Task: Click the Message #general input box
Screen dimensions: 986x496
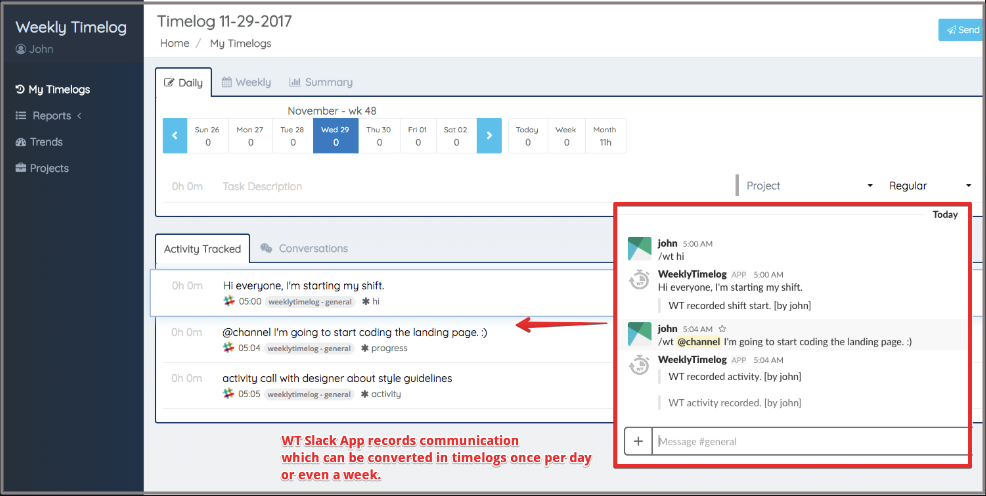Action: point(810,441)
